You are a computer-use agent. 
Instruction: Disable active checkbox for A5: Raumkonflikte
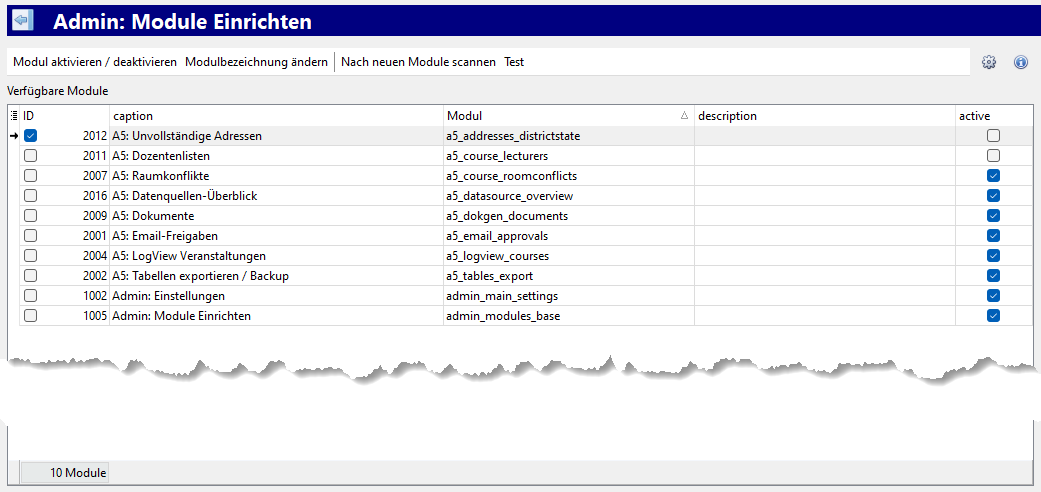pos(993,176)
